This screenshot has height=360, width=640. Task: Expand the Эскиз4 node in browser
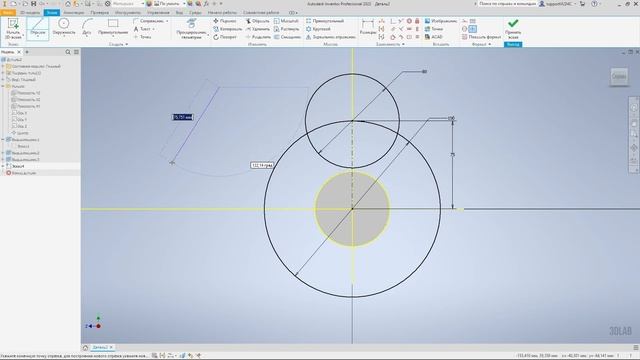click(x=3, y=166)
